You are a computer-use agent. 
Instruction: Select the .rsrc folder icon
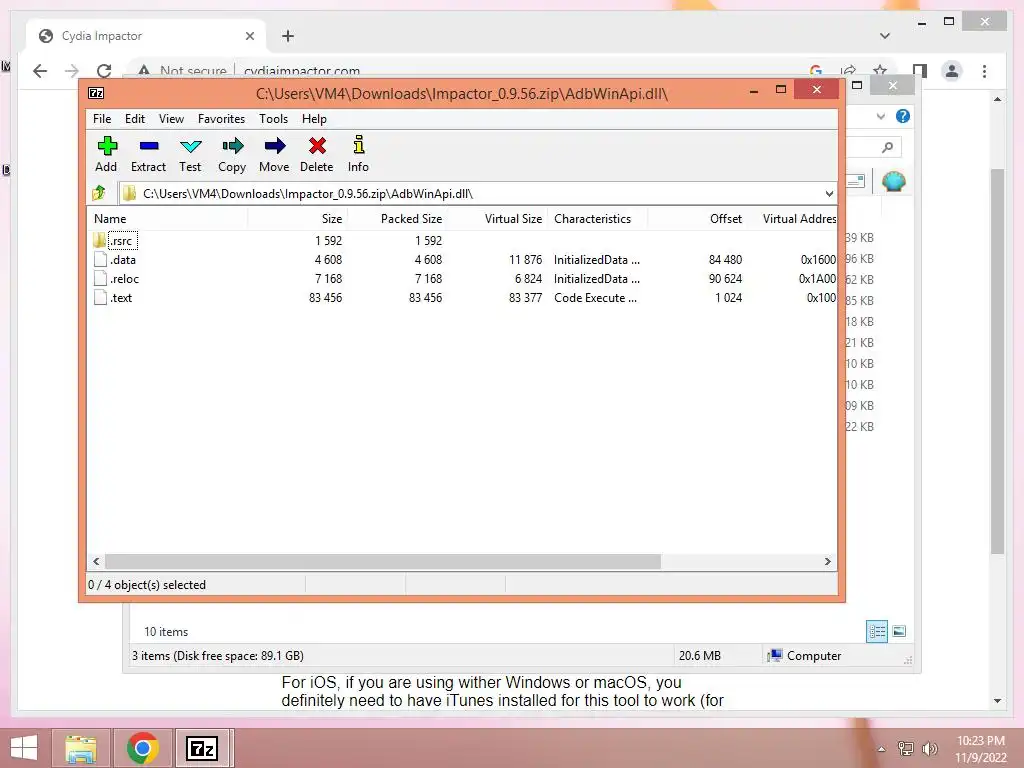tap(99, 240)
